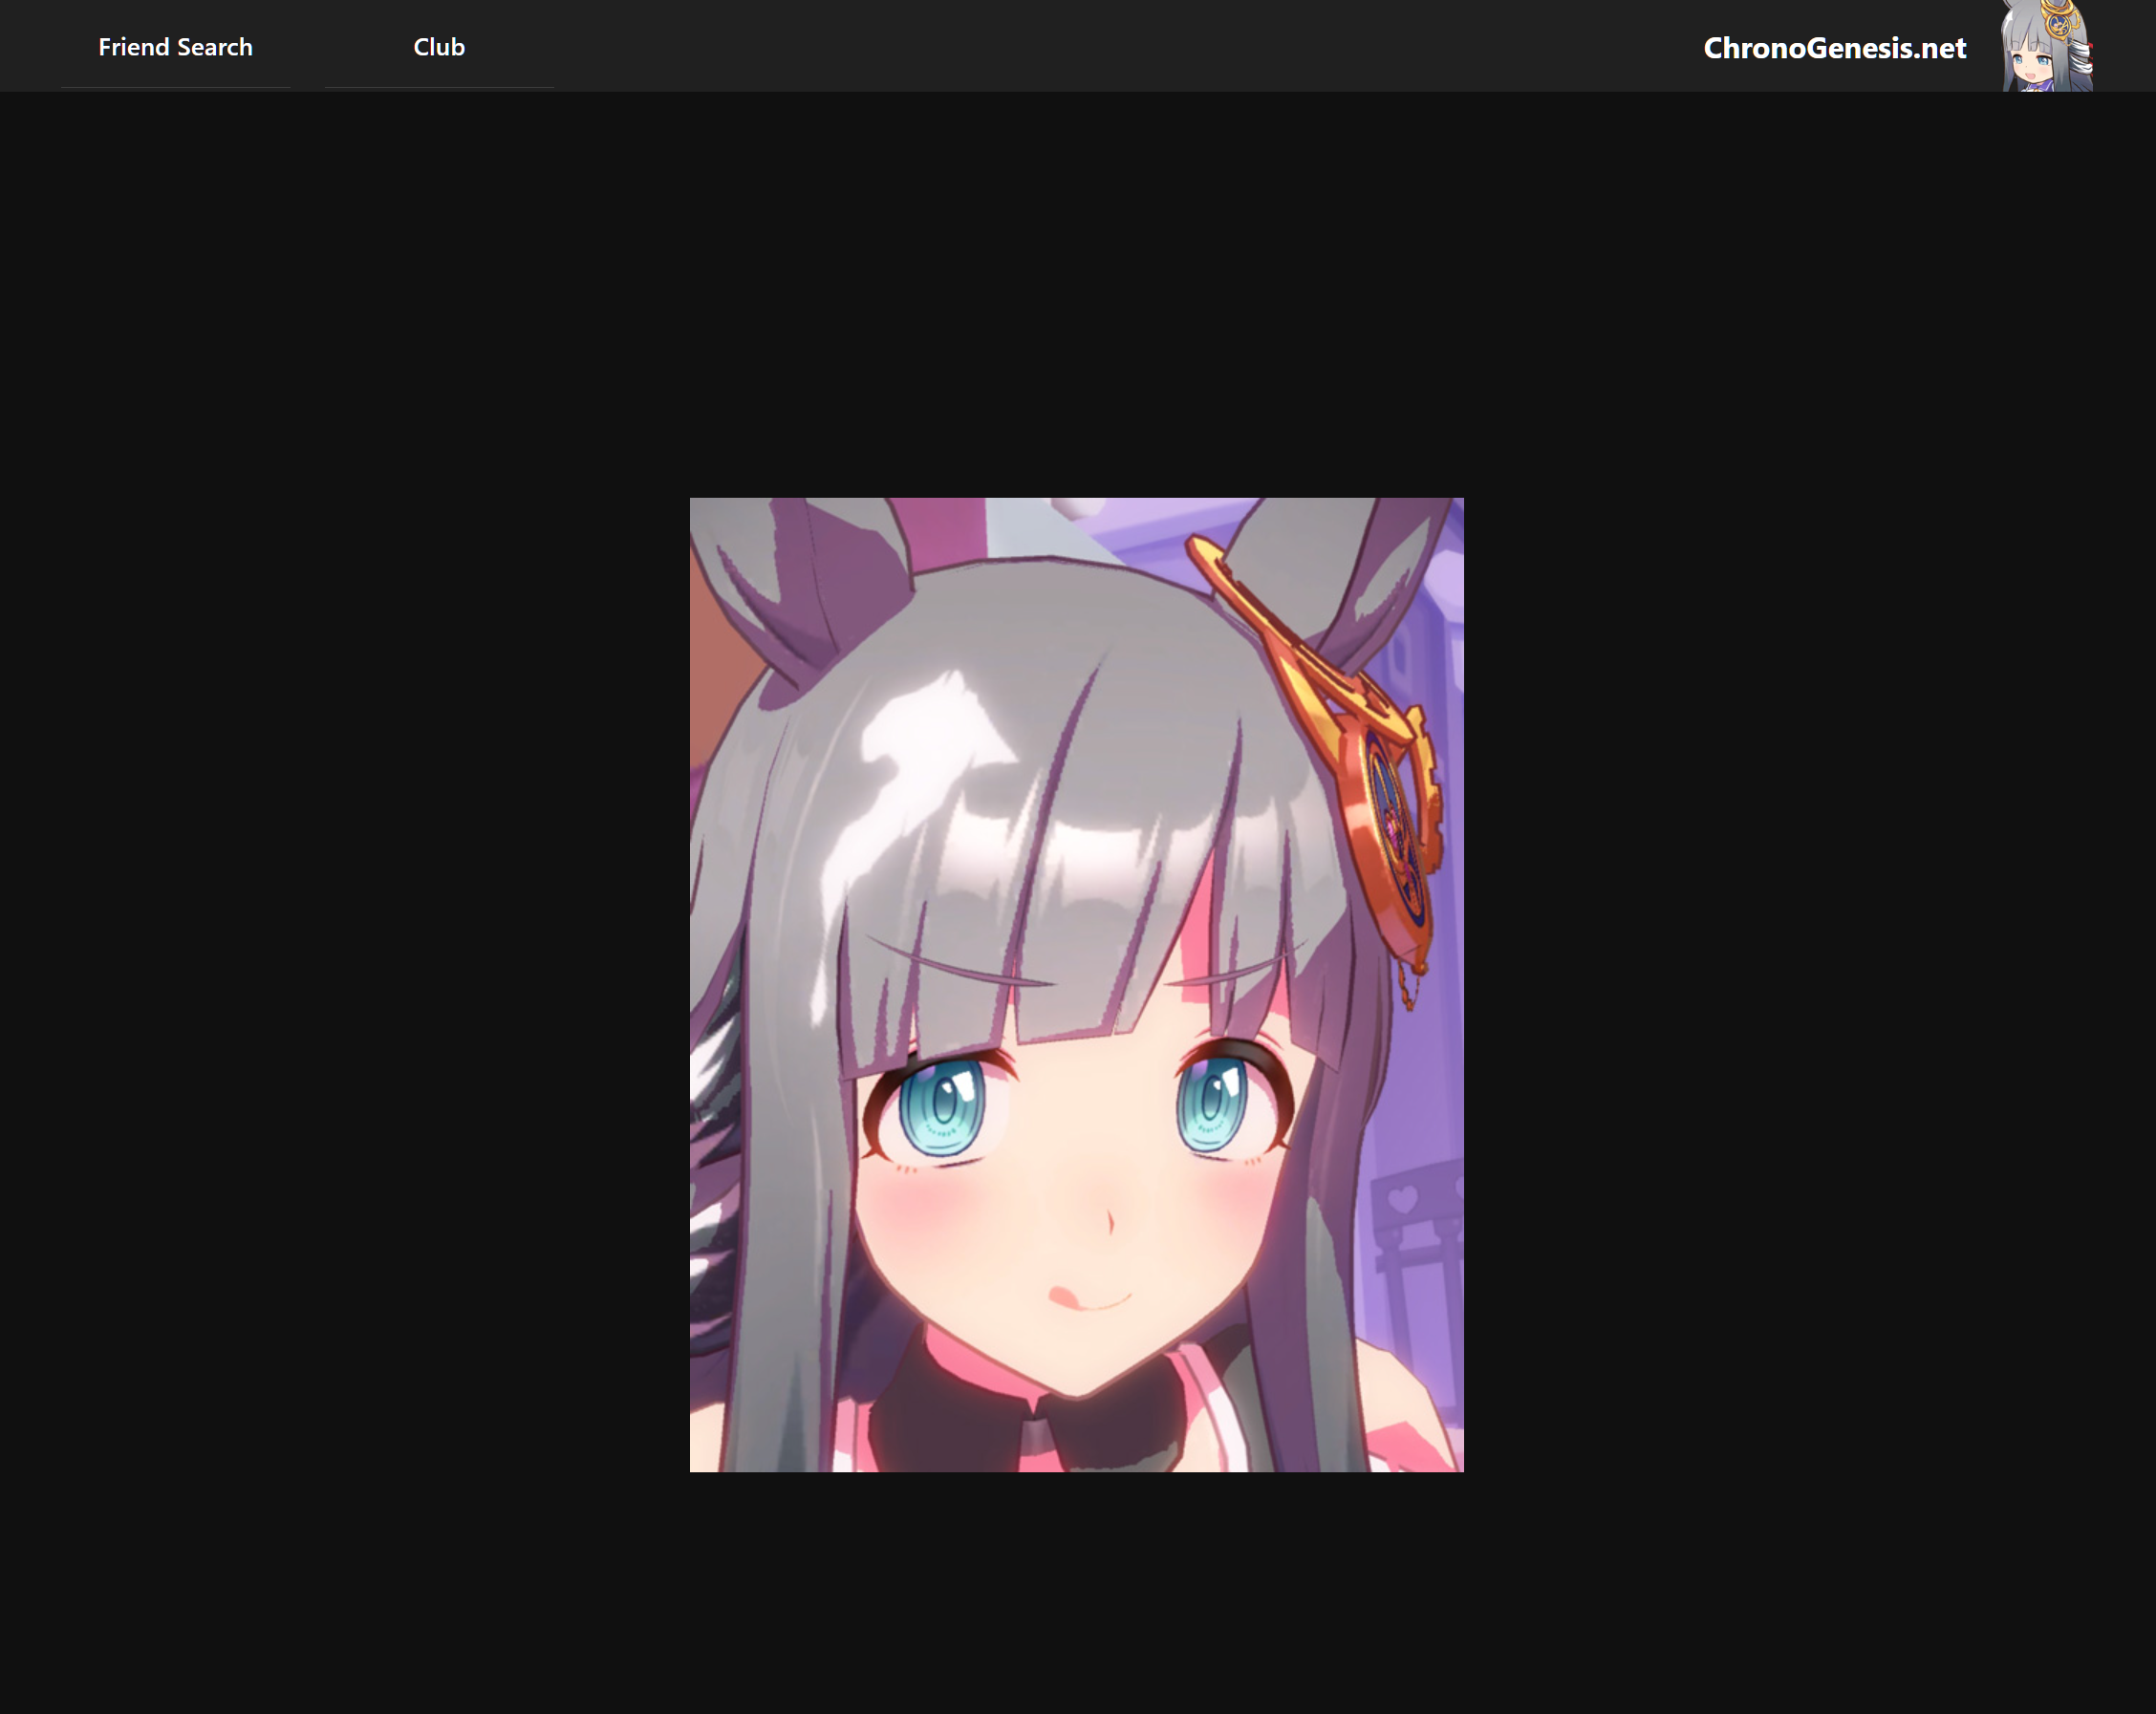Click the chibi mascot logo icon
This screenshot has height=1714, width=2156.
(2047, 46)
